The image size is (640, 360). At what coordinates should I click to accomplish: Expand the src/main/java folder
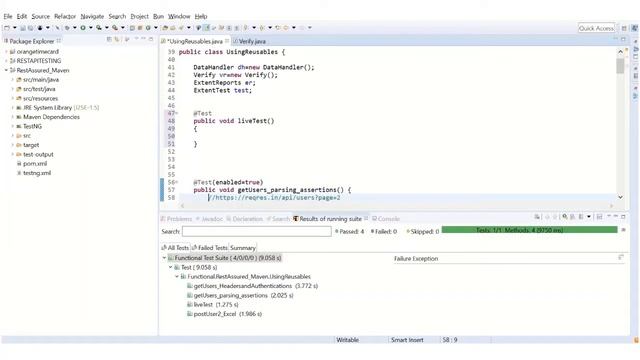(x=13, y=80)
